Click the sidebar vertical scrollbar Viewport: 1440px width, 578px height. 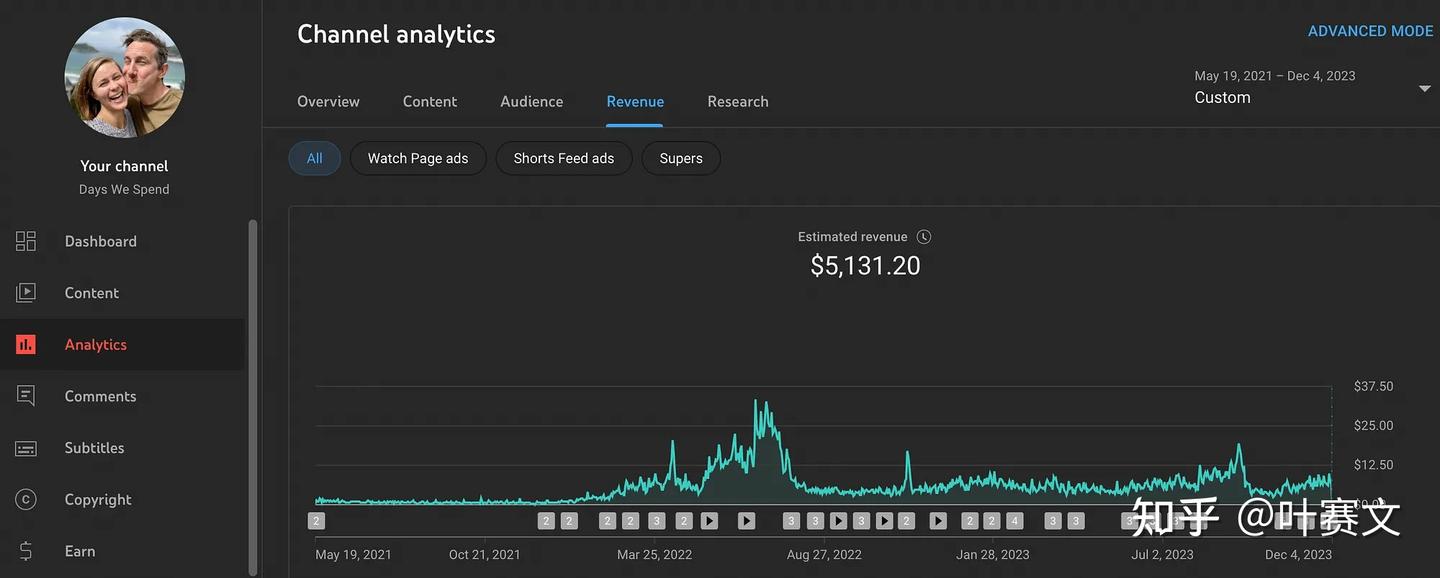pos(253,398)
